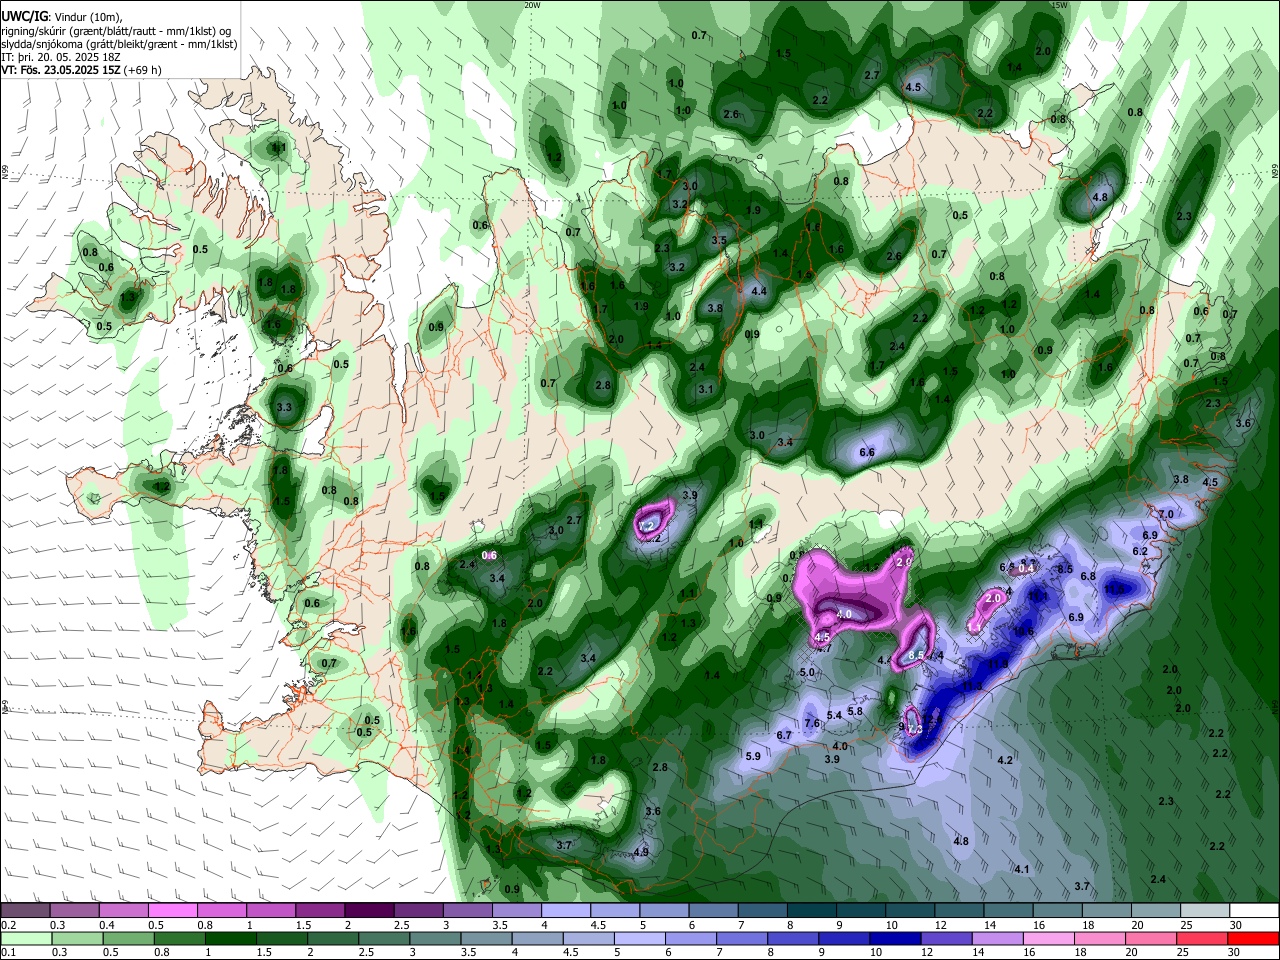Click the 'rigning/skúrir' legend description line
This screenshot has height=960, width=1280.
pyautogui.click(x=117, y=30)
